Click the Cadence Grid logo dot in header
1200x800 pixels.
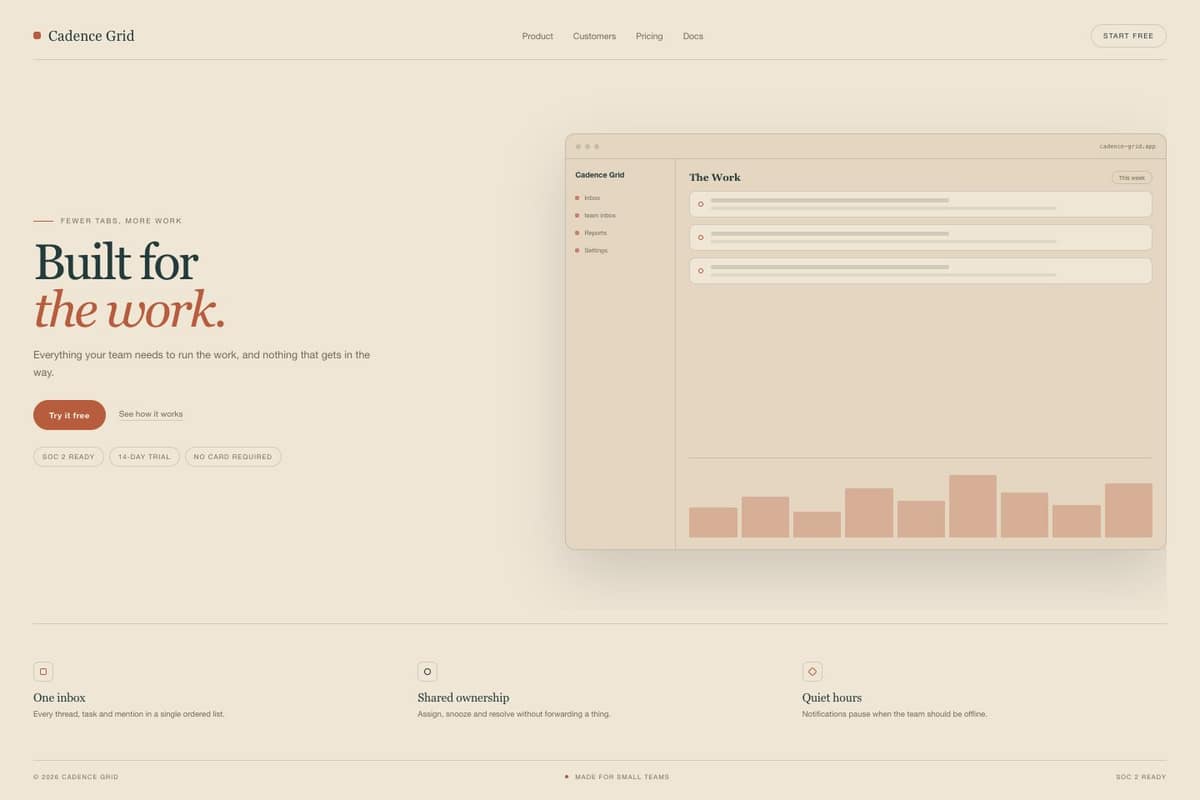(x=37, y=35)
